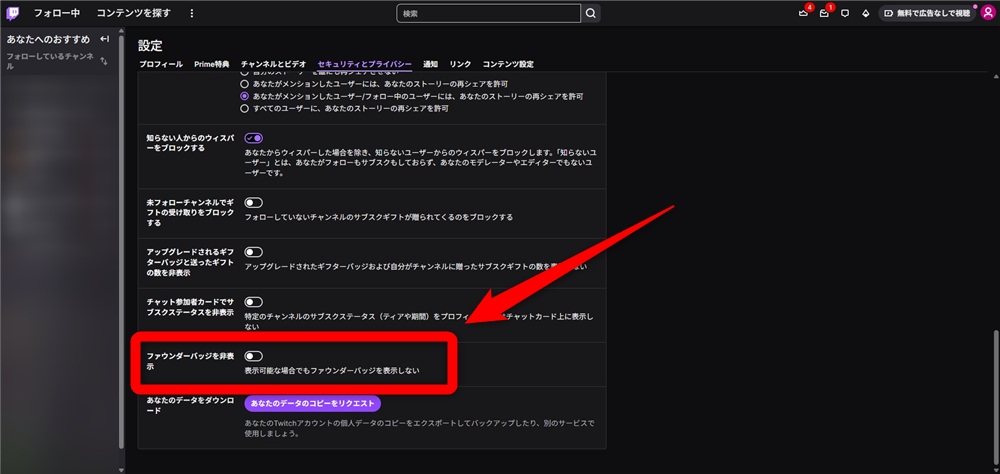Enable ファウンダーバッジを非表示 switch
Viewport: 1000px width, 474px height.
point(254,356)
